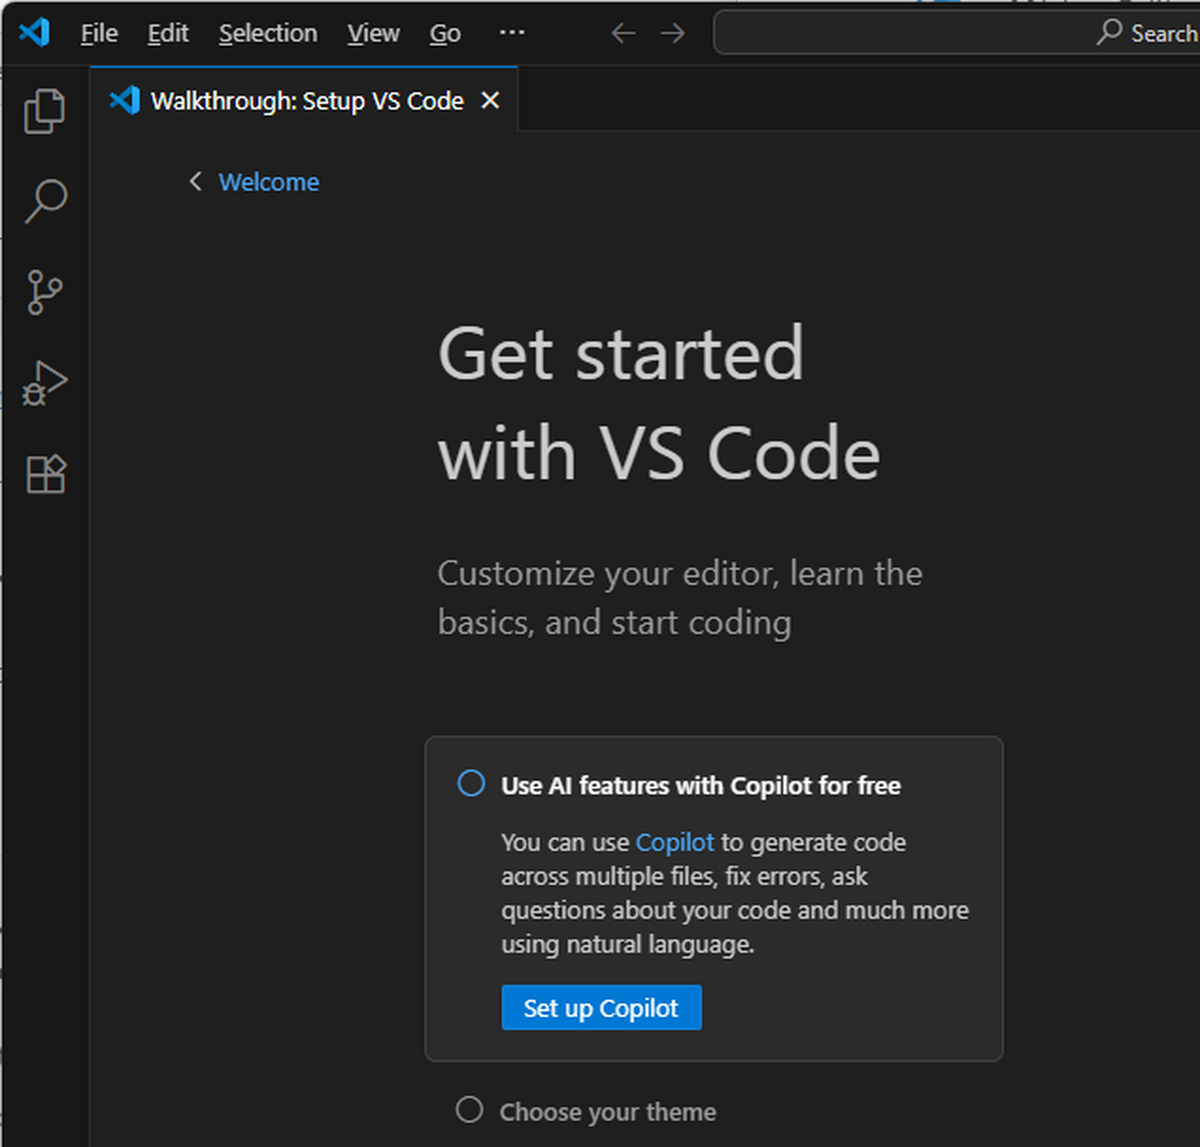Viewport: 1200px width, 1147px height.
Task: Select the Choose your theme step
Action: point(607,1111)
